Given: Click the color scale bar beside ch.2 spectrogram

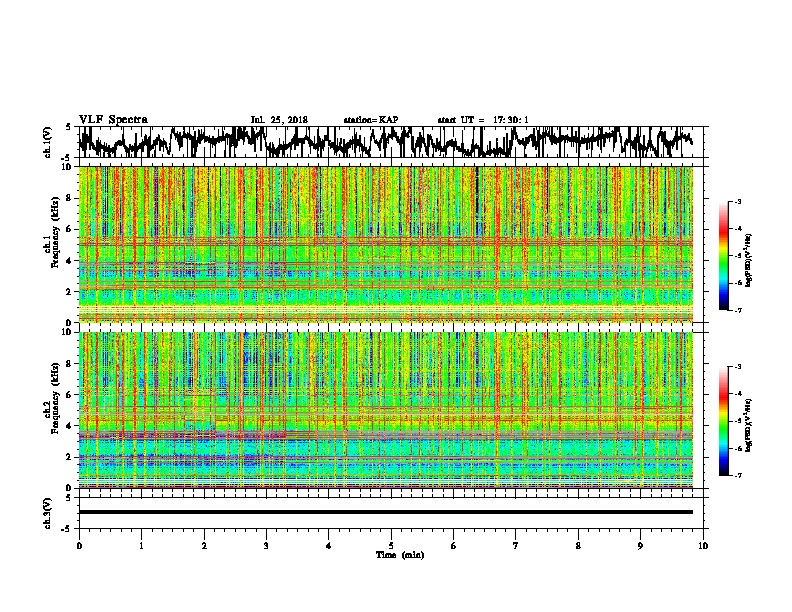Looking at the screenshot, I should [723, 421].
